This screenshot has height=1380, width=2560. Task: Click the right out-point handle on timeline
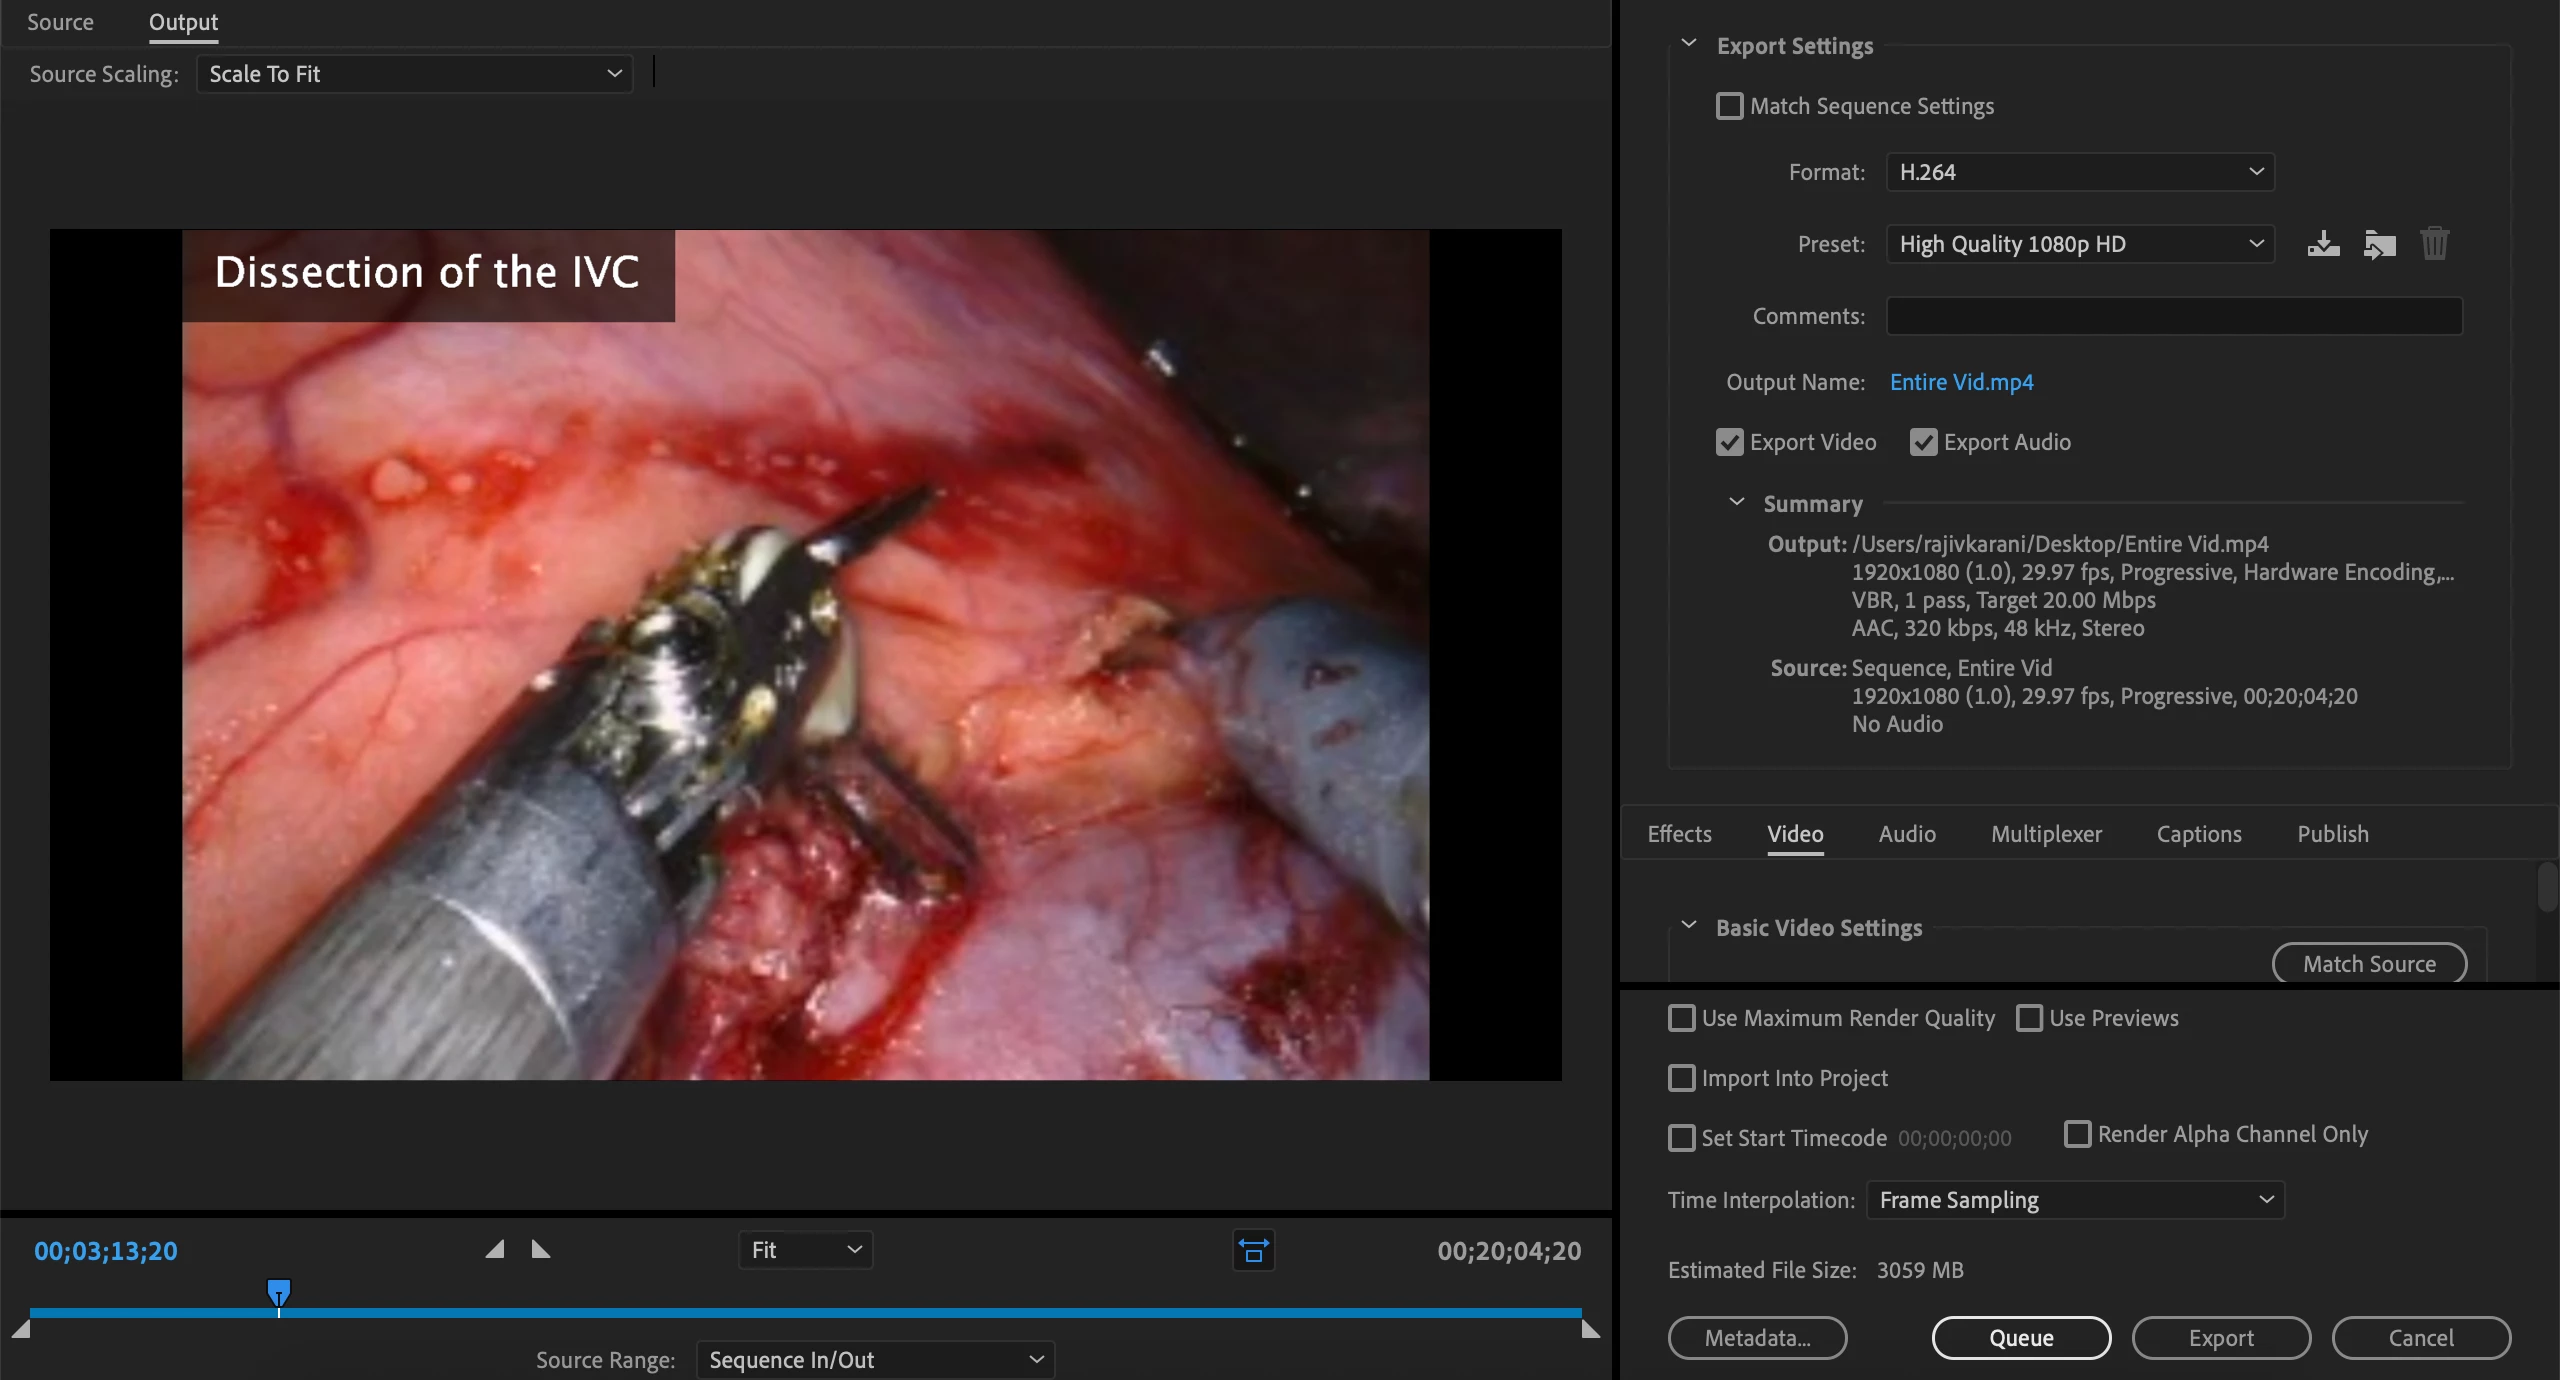click(1590, 1329)
